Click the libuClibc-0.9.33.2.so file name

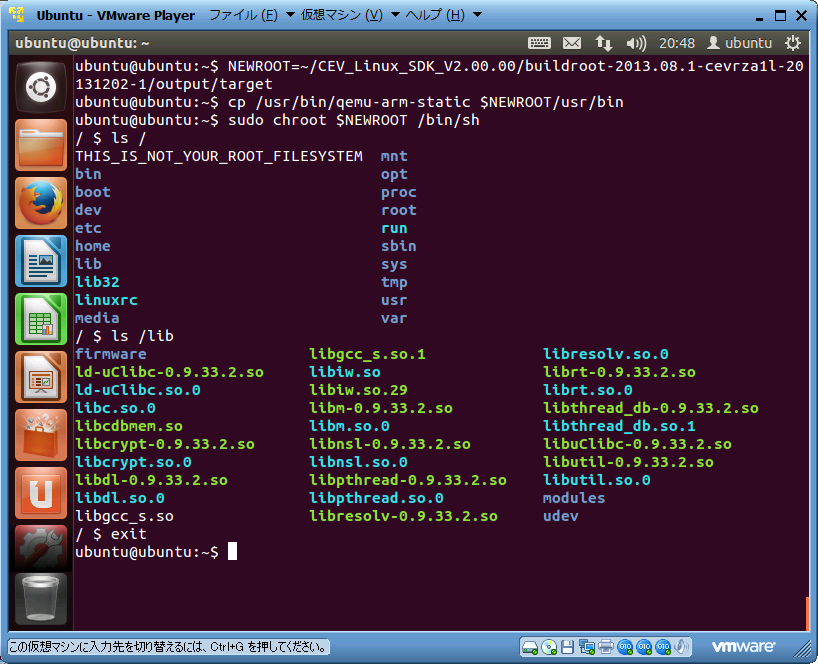tap(637, 444)
